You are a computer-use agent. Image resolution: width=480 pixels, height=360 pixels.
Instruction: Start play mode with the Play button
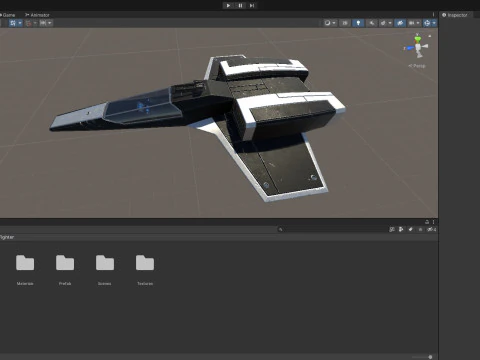pos(228,5)
